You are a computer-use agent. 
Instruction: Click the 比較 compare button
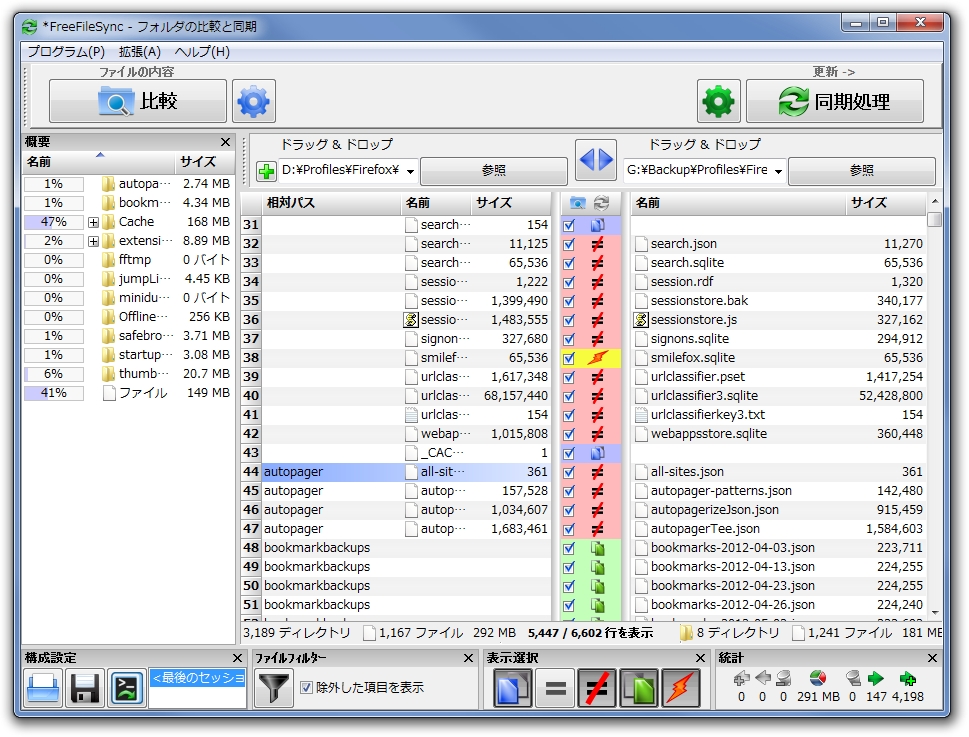point(137,100)
